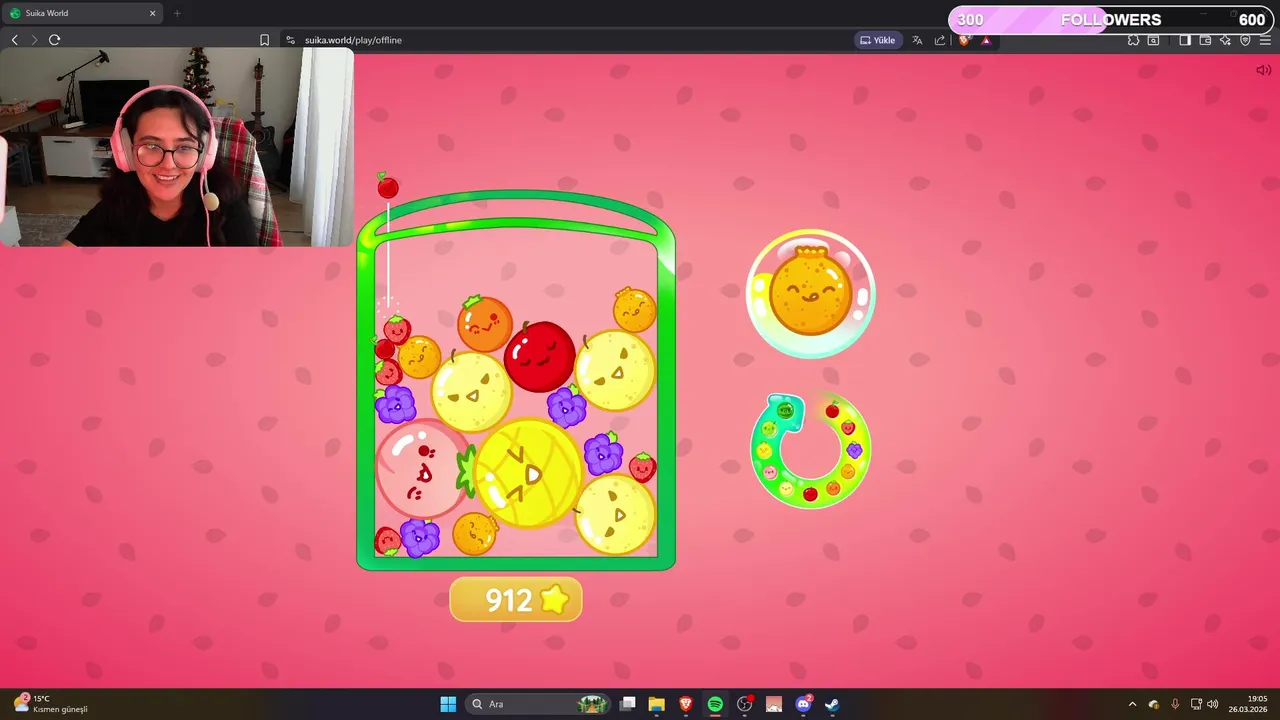Click the picture-in-picture search toolbar icon
The height and width of the screenshot is (720, 1280).
tap(1153, 40)
